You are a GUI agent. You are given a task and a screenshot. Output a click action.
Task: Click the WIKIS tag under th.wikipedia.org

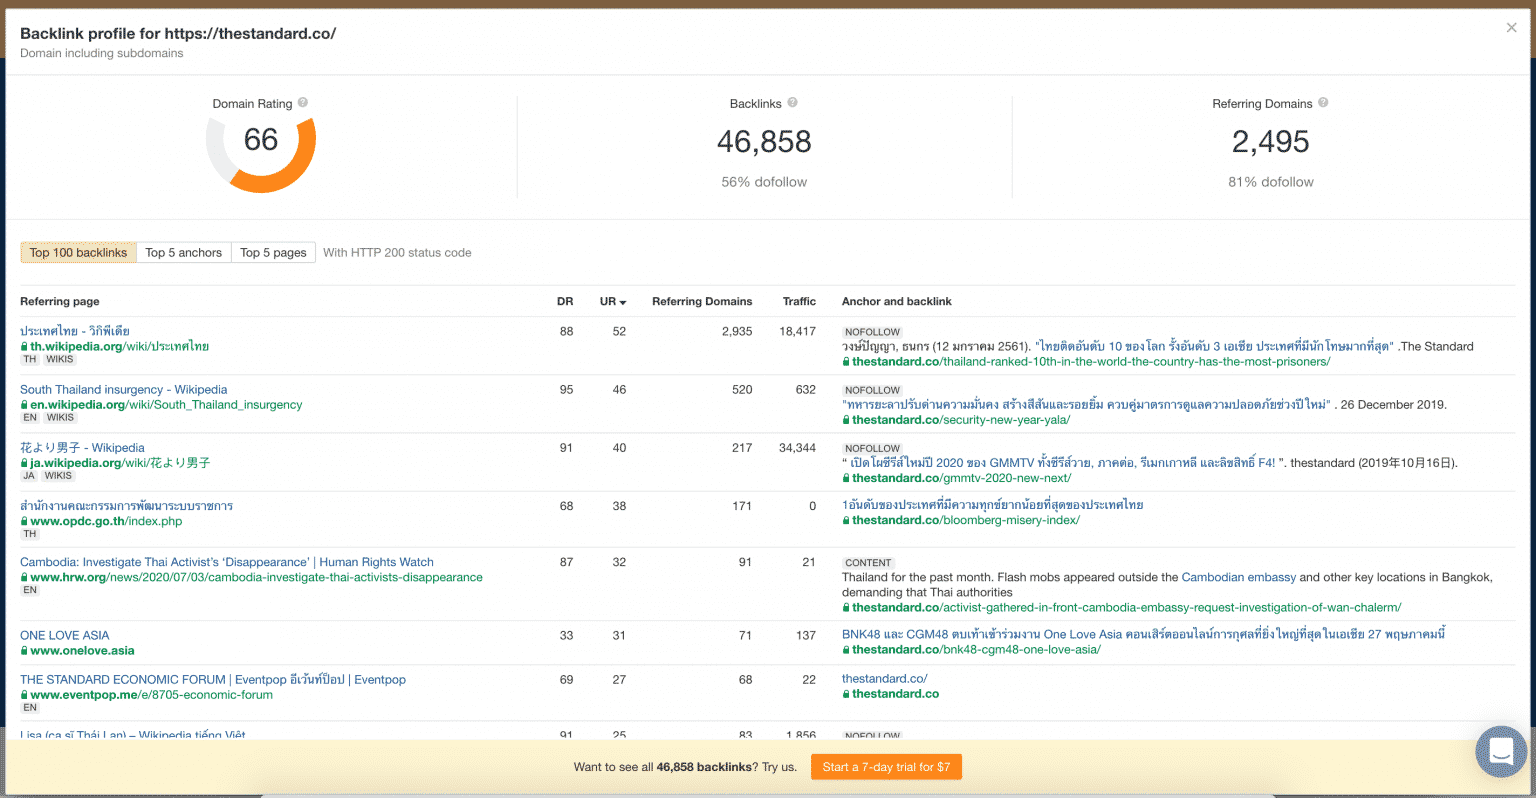[x=60, y=359]
